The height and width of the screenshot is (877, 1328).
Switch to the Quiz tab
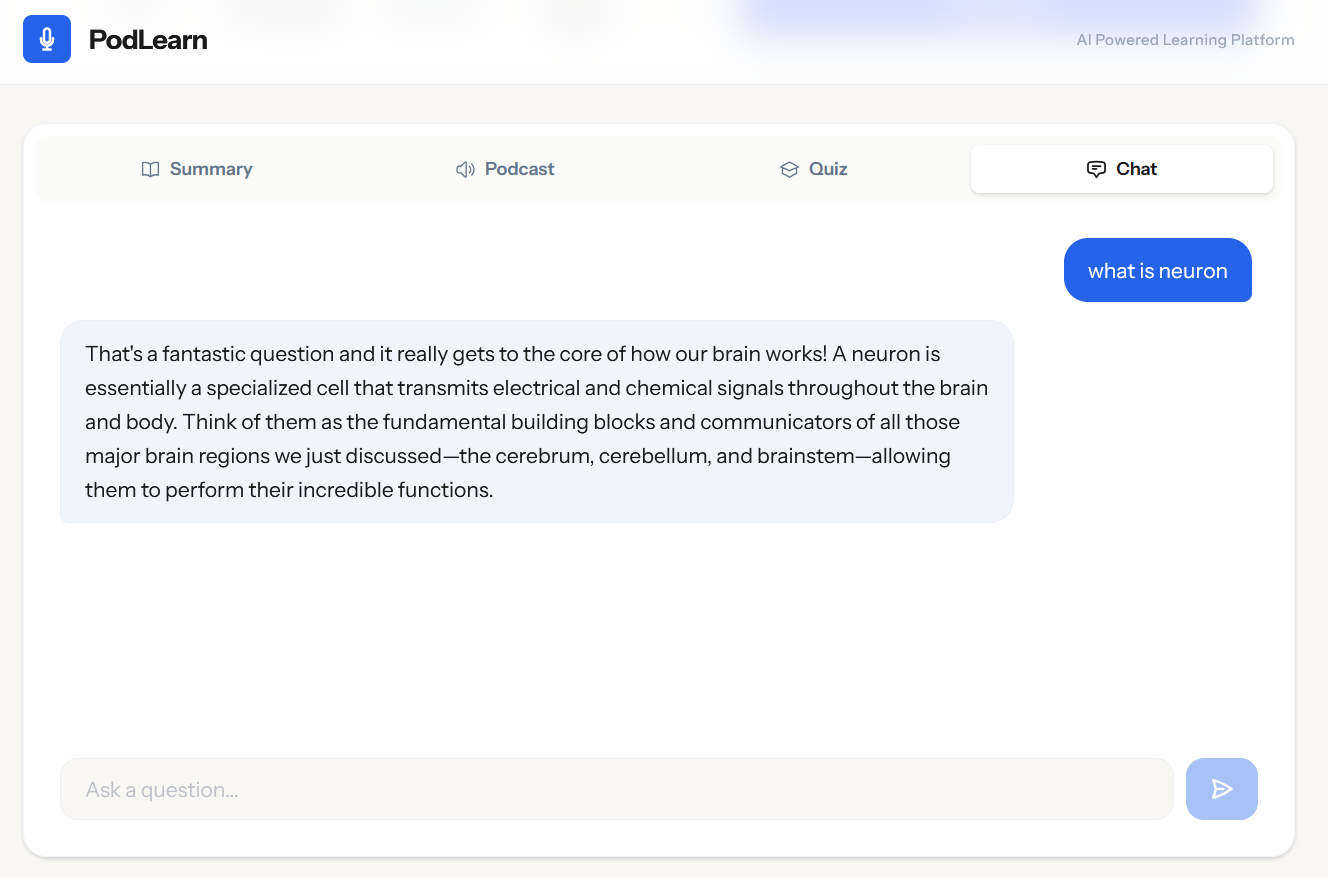point(812,169)
